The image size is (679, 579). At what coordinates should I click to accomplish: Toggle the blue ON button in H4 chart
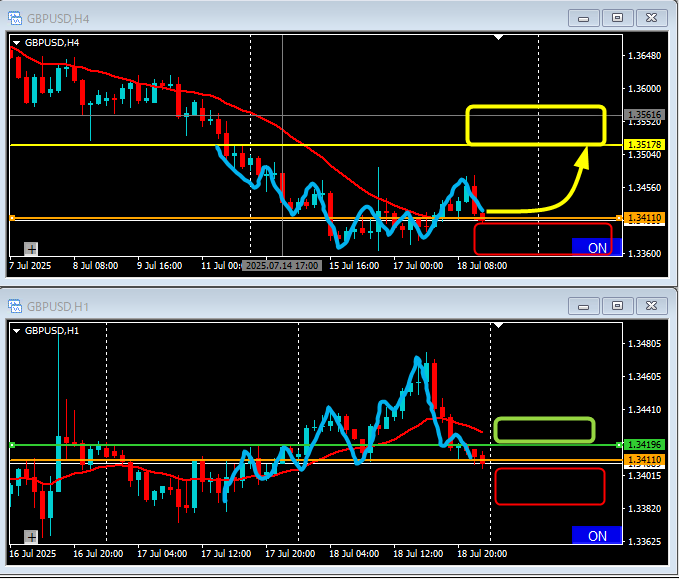596,247
